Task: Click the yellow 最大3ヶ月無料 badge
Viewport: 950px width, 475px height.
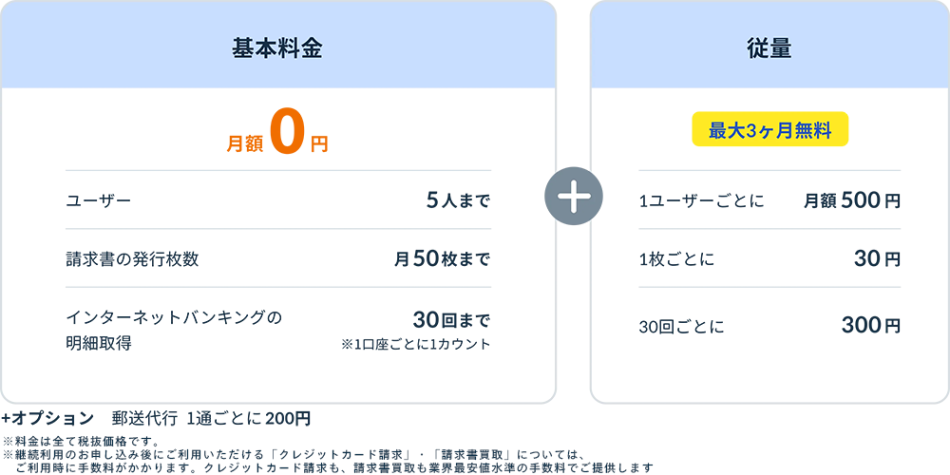Action: (769, 129)
